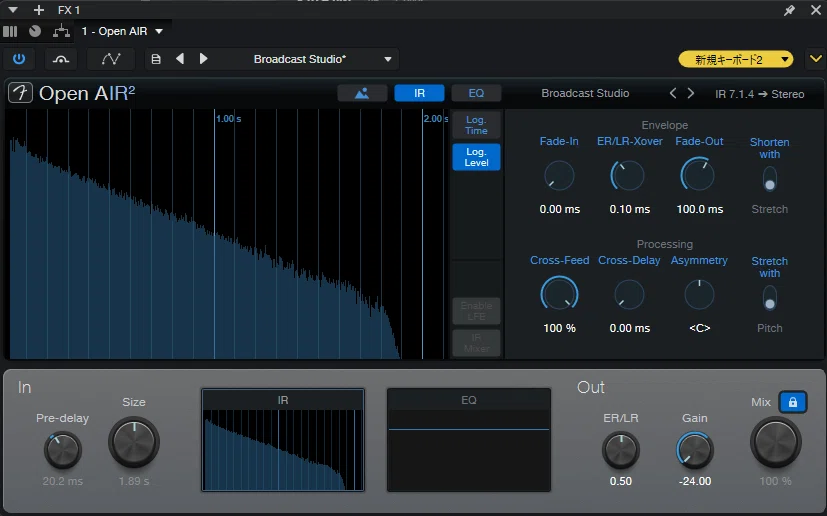Screen dimensions: 827x516
Task: Click the Fade-In 0.00 ms value
Action: [560, 209]
